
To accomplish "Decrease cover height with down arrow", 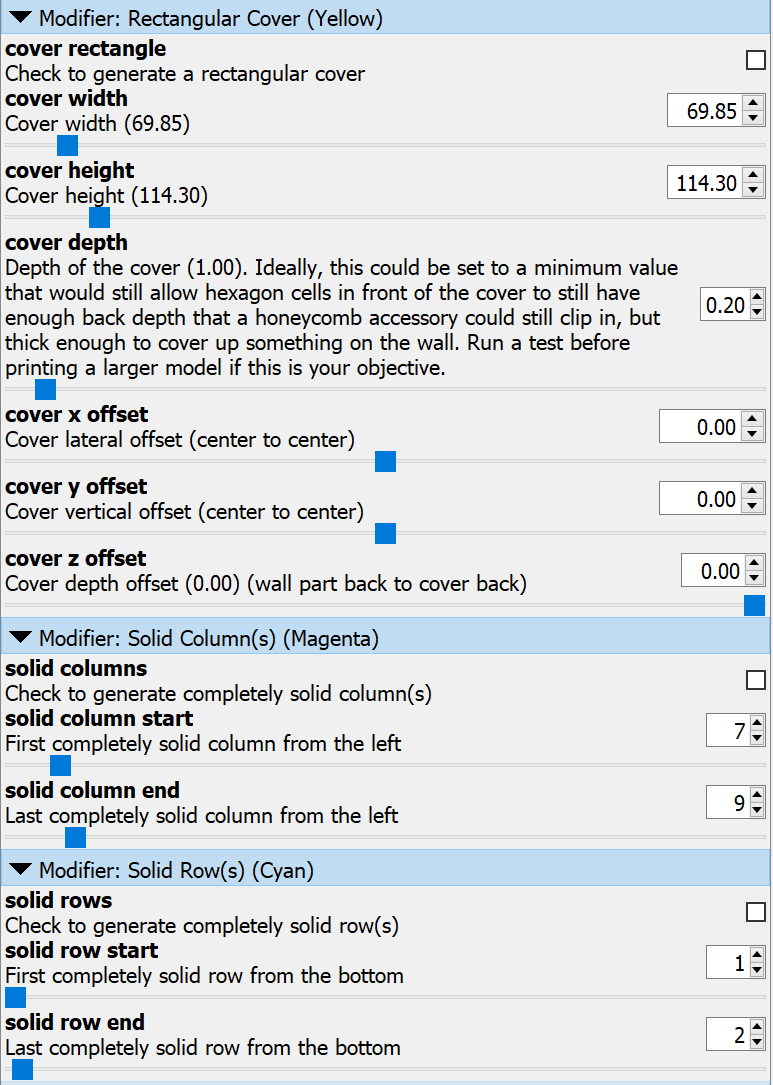I will pos(754,190).
